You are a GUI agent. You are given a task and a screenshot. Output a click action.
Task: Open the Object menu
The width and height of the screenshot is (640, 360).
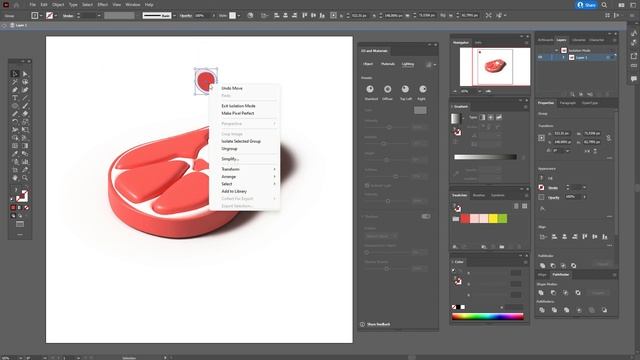(58, 5)
